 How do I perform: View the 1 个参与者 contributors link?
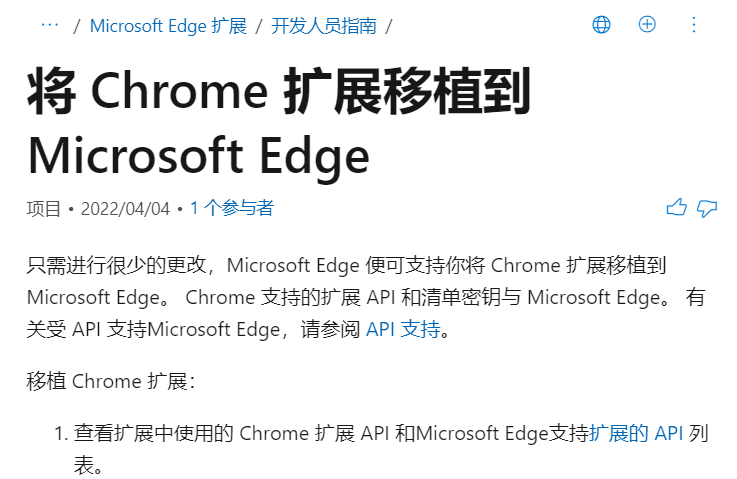[232, 208]
